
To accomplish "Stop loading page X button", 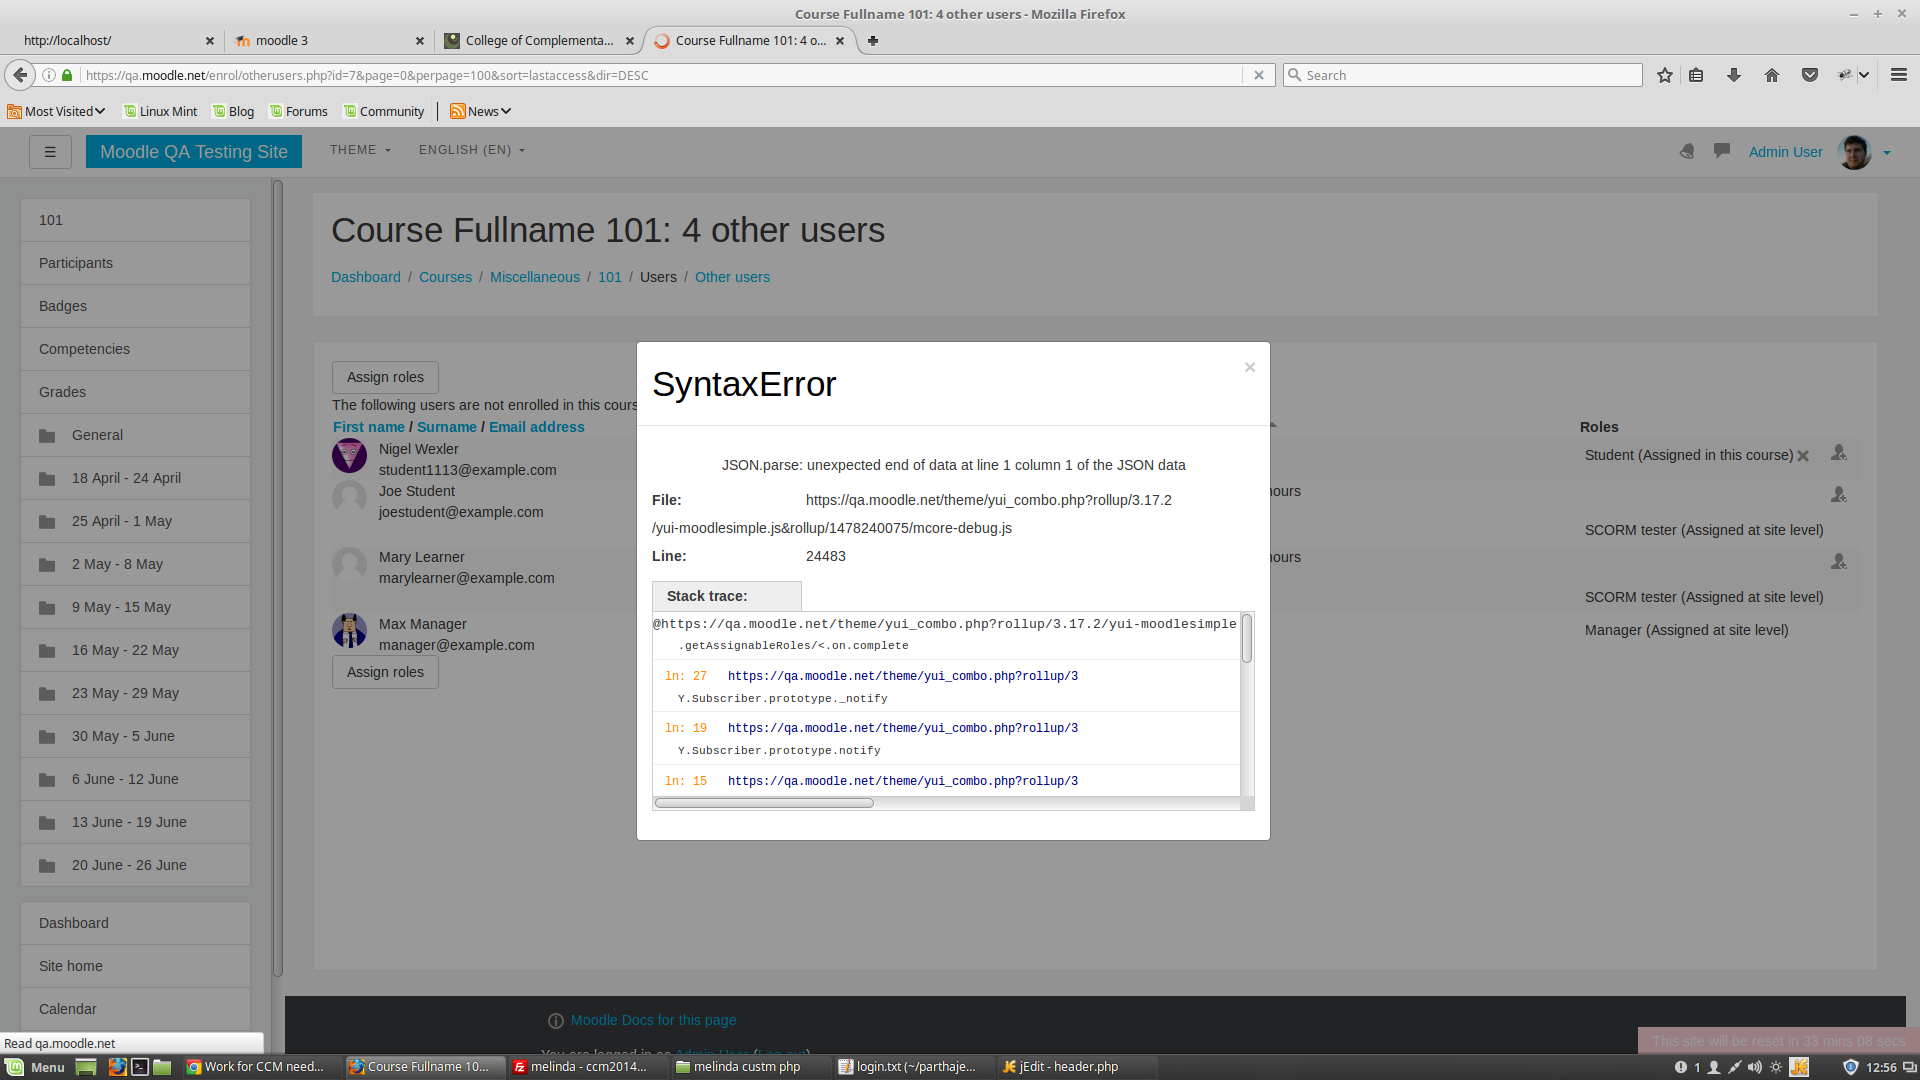I will pyautogui.click(x=1259, y=75).
